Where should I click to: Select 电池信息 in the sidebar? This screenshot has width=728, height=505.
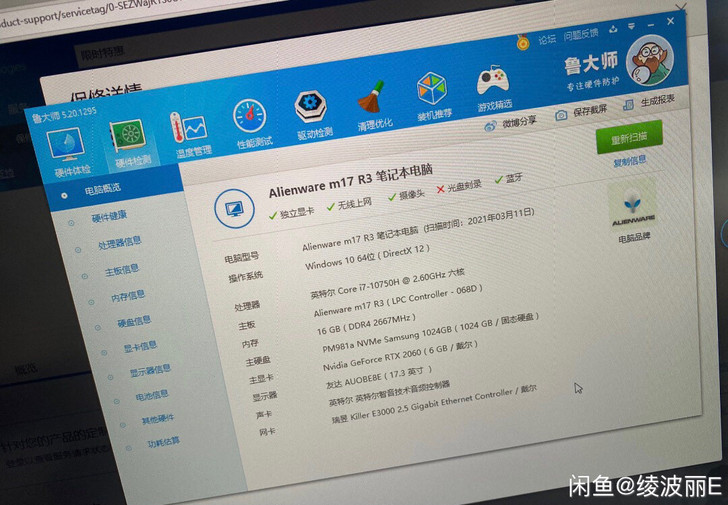click(151, 396)
